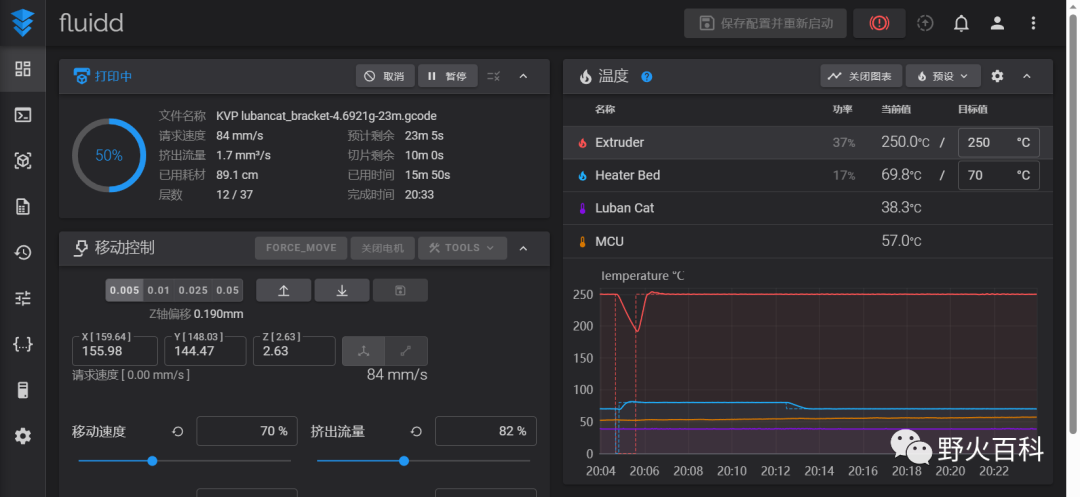Open the temperature help question icon
The height and width of the screenshot is (497, 1080).
646,76
